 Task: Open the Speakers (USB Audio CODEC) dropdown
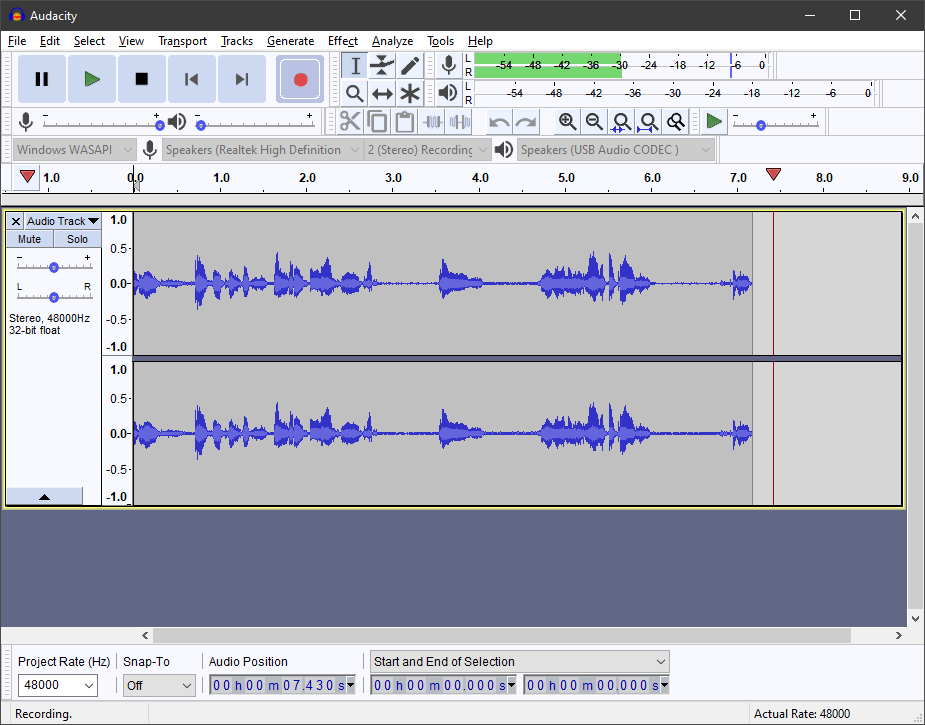point(616,150)
